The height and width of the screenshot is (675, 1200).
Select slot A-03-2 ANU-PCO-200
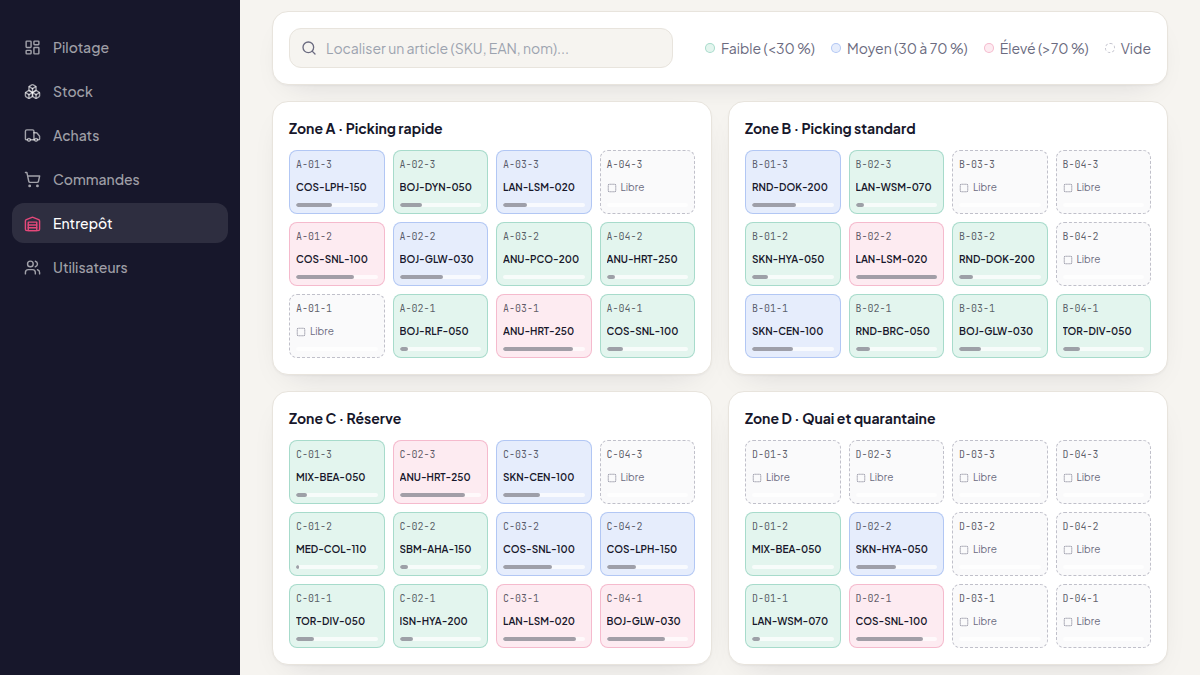pos(544,254)
